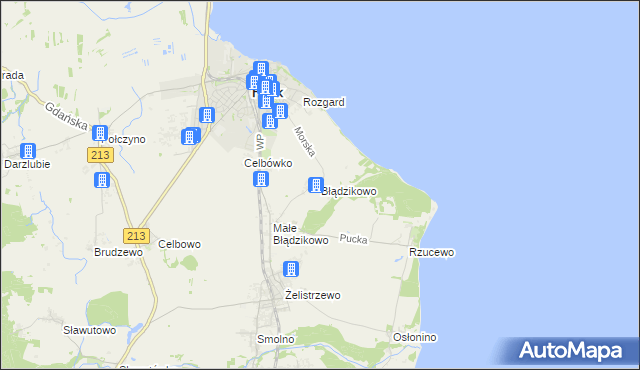640x370 pixels.
Task: Select building marker directly below Celbówko
Action: click(x=261, y=179)
